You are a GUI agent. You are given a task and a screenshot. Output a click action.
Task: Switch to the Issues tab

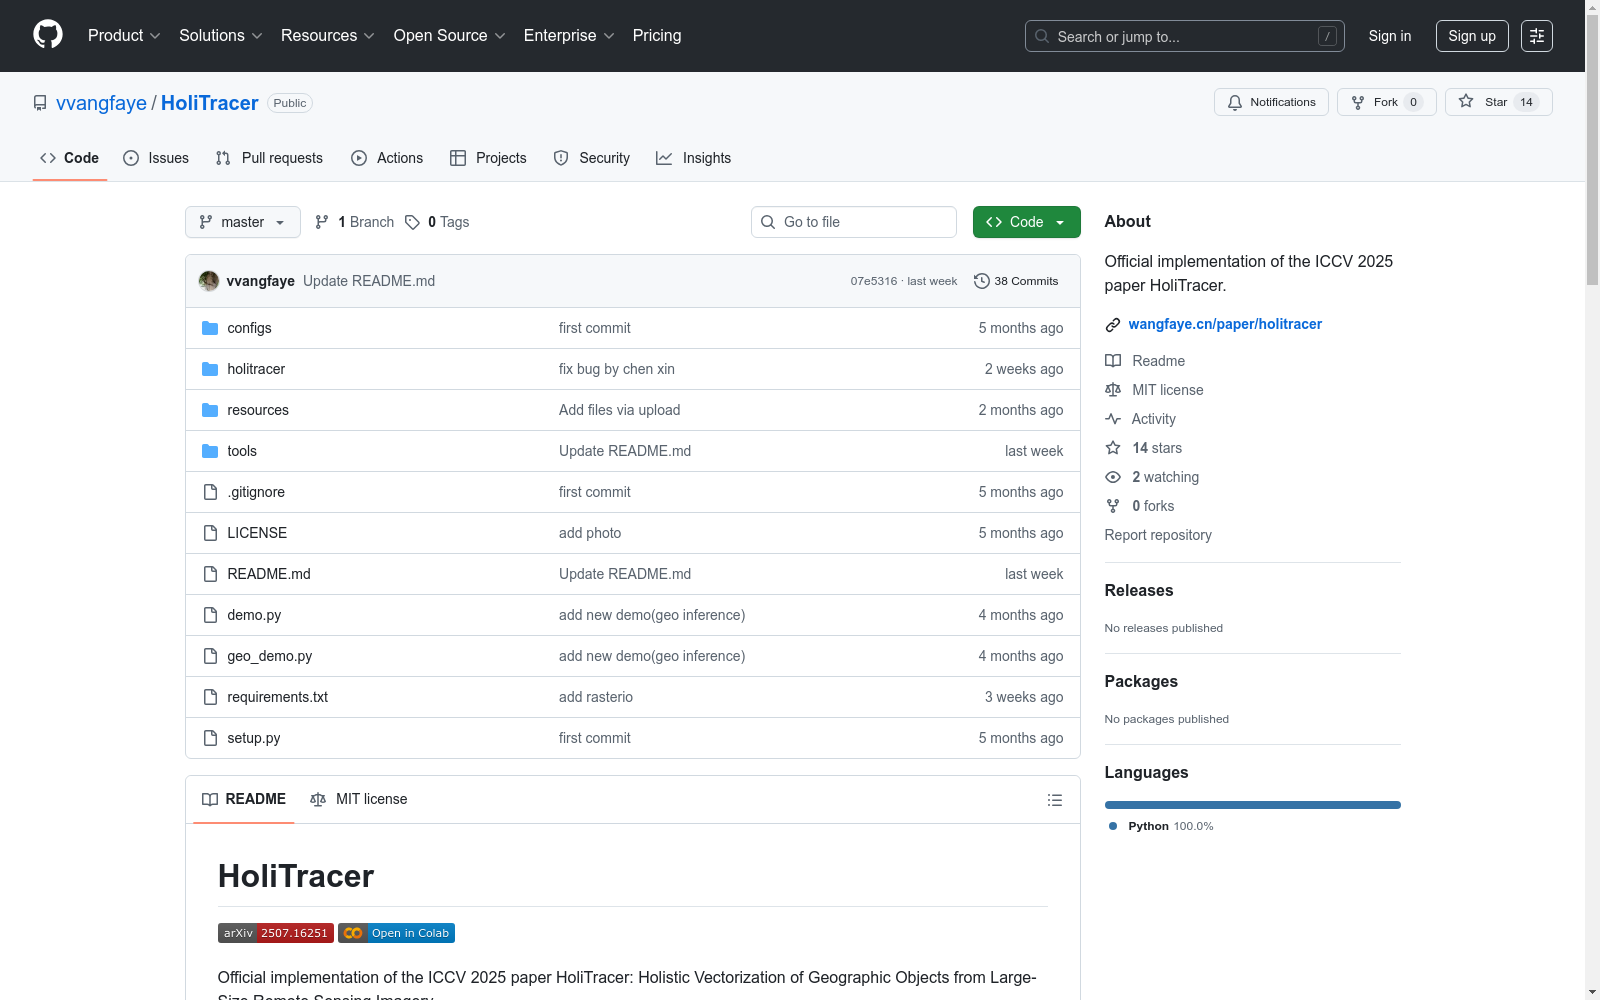point(156,158)
